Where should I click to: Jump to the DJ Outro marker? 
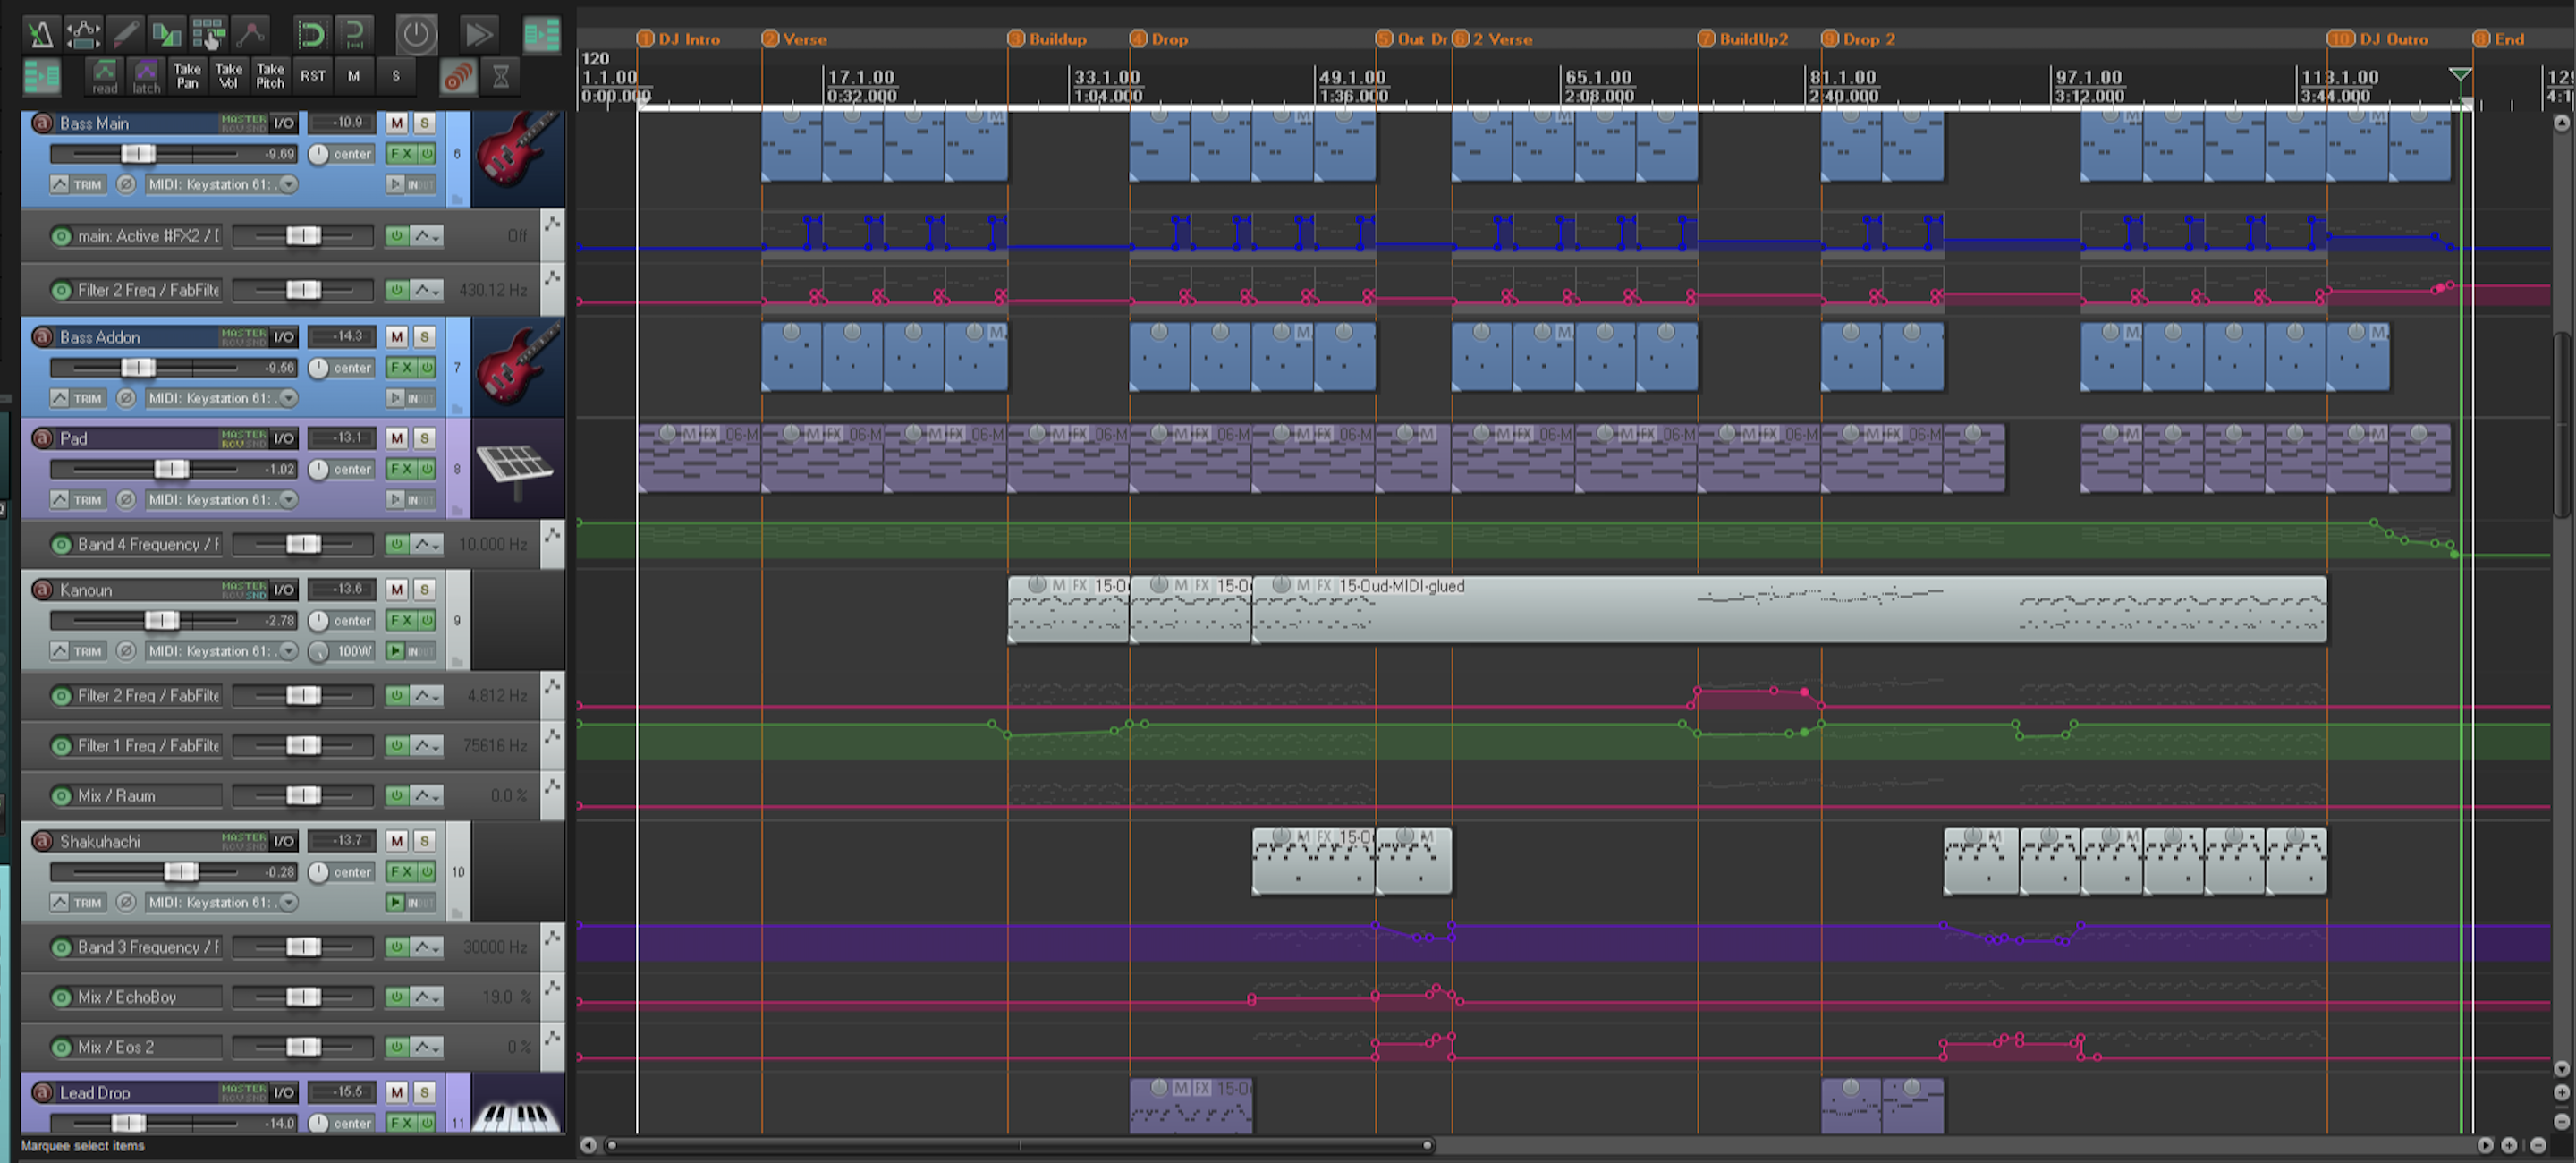tap(2378, 39)
